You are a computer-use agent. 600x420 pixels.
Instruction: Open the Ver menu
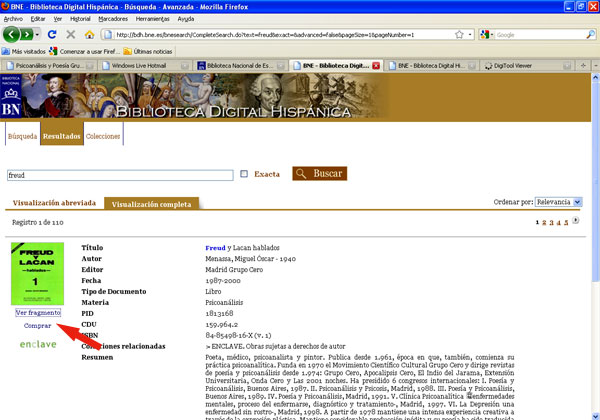coord(58,19)
